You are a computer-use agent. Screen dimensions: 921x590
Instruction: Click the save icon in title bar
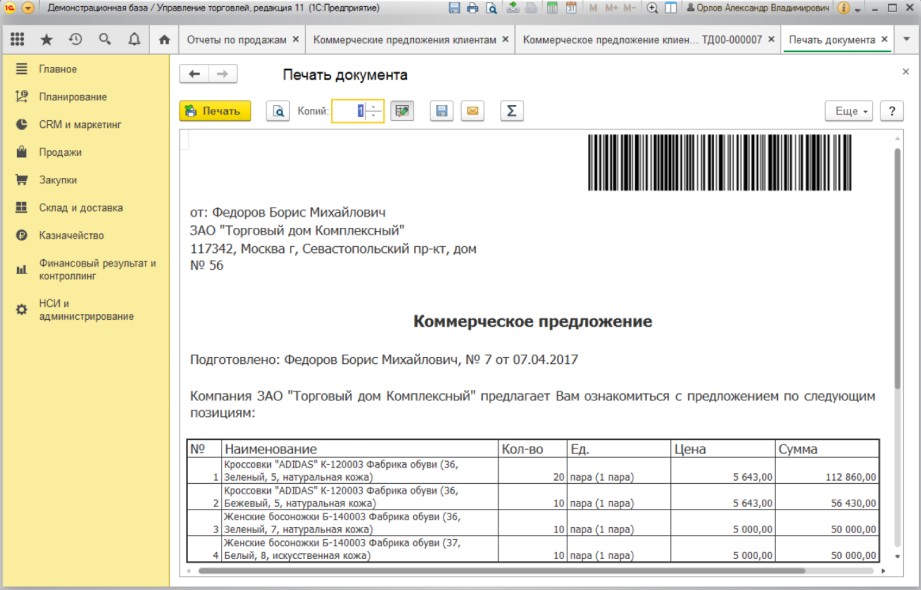454,8
